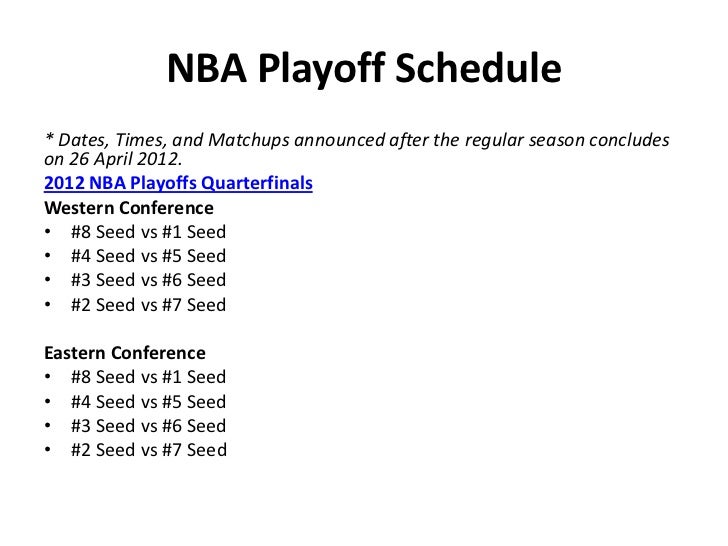Open the 2012 NBA Playoffs Quarterfinals link
This screenshot has width=728, height=546.
pyautogui.click(x=178, y=183)
